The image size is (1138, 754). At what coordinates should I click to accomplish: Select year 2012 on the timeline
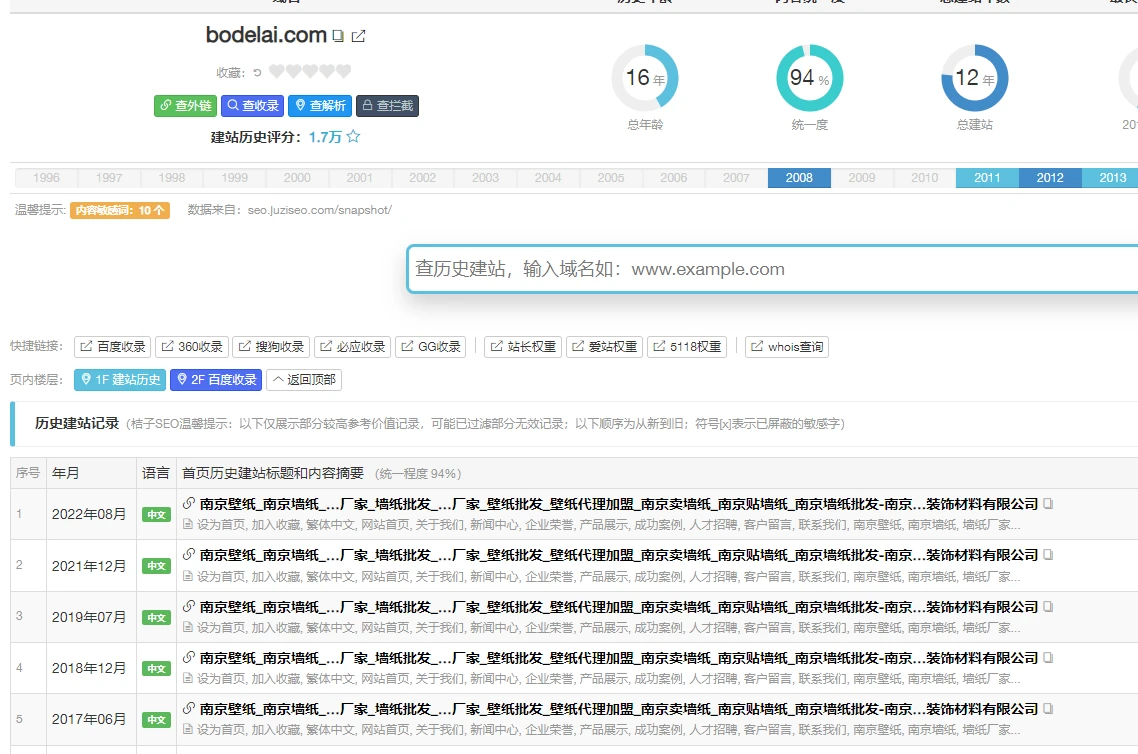[x=1049, y=178]
